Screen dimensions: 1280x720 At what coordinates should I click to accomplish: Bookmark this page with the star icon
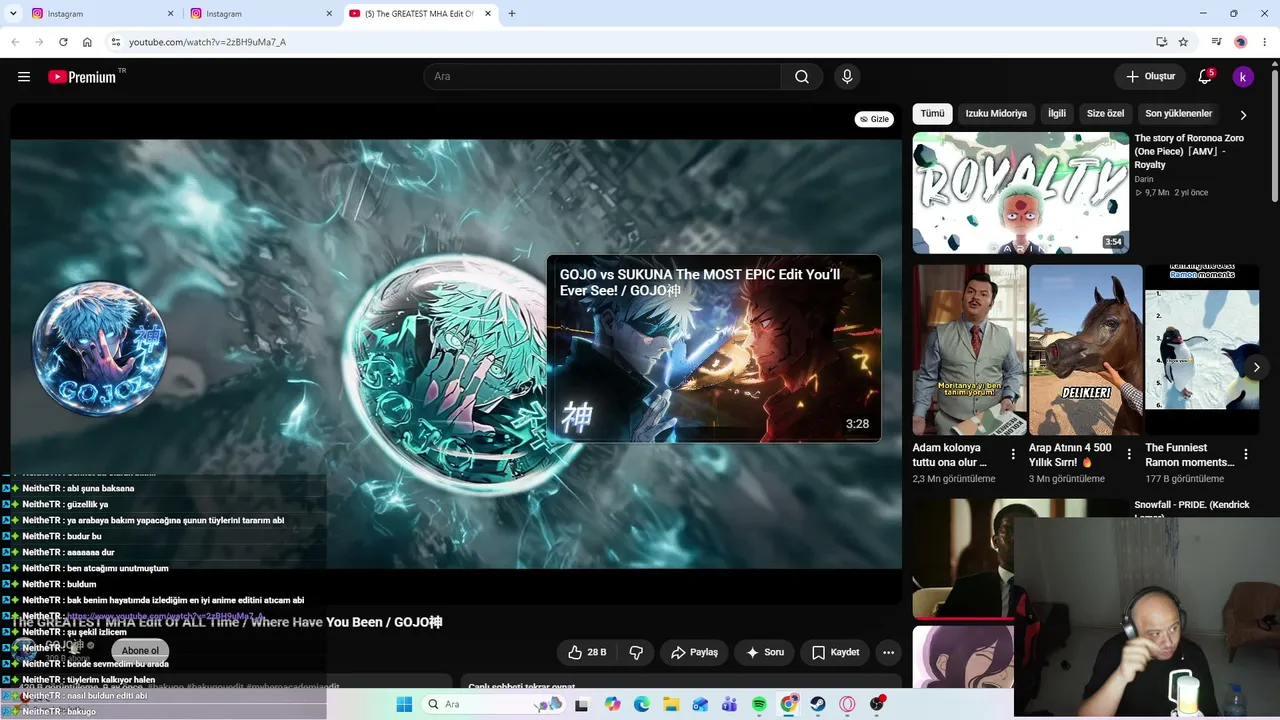1183,42
